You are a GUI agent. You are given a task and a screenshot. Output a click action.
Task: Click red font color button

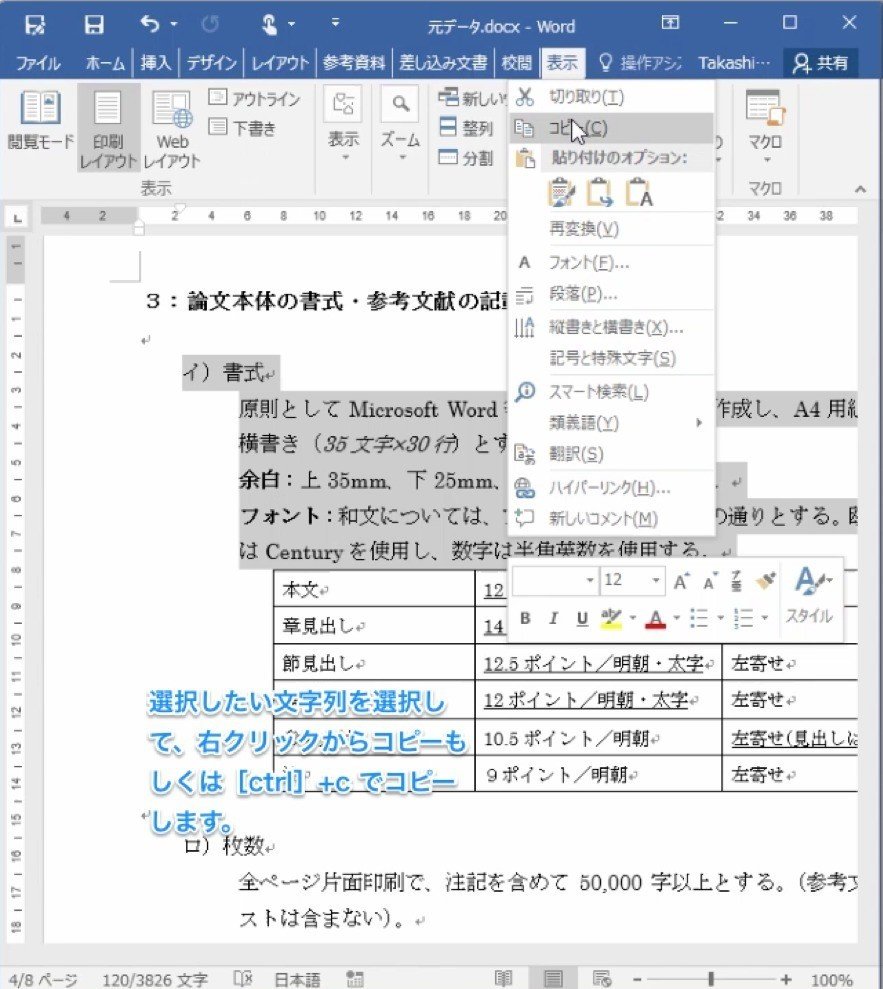tap(656, 618)
